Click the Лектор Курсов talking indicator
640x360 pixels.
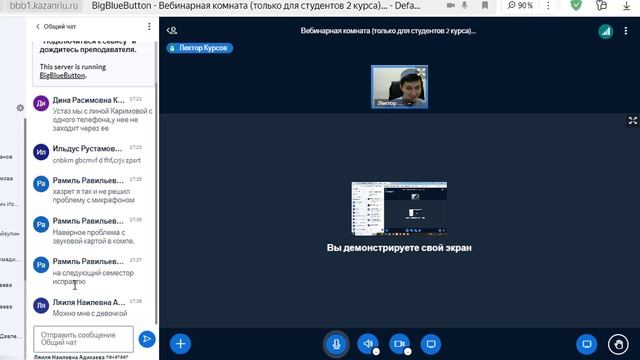click(200, 48)
